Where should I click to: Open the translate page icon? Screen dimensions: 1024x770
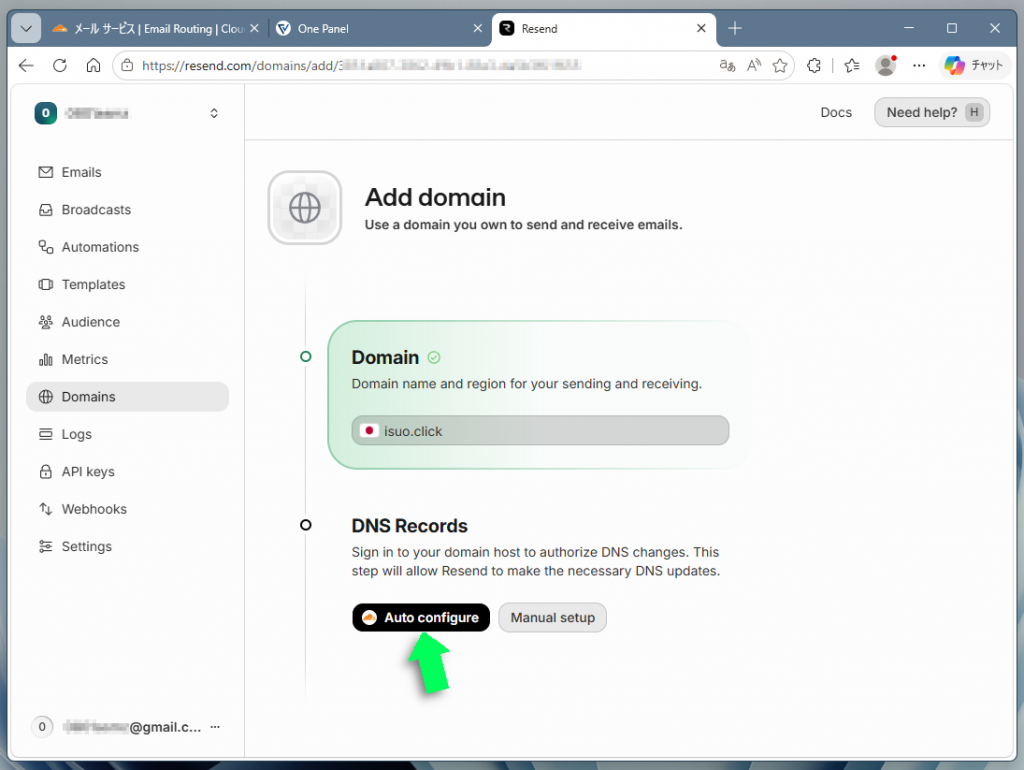[727, 65]
